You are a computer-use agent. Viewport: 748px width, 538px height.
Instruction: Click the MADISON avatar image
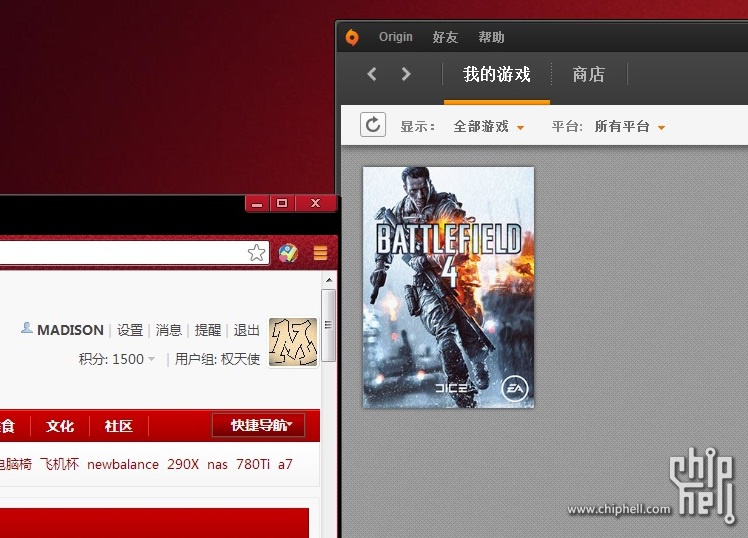tap(293, 342)
